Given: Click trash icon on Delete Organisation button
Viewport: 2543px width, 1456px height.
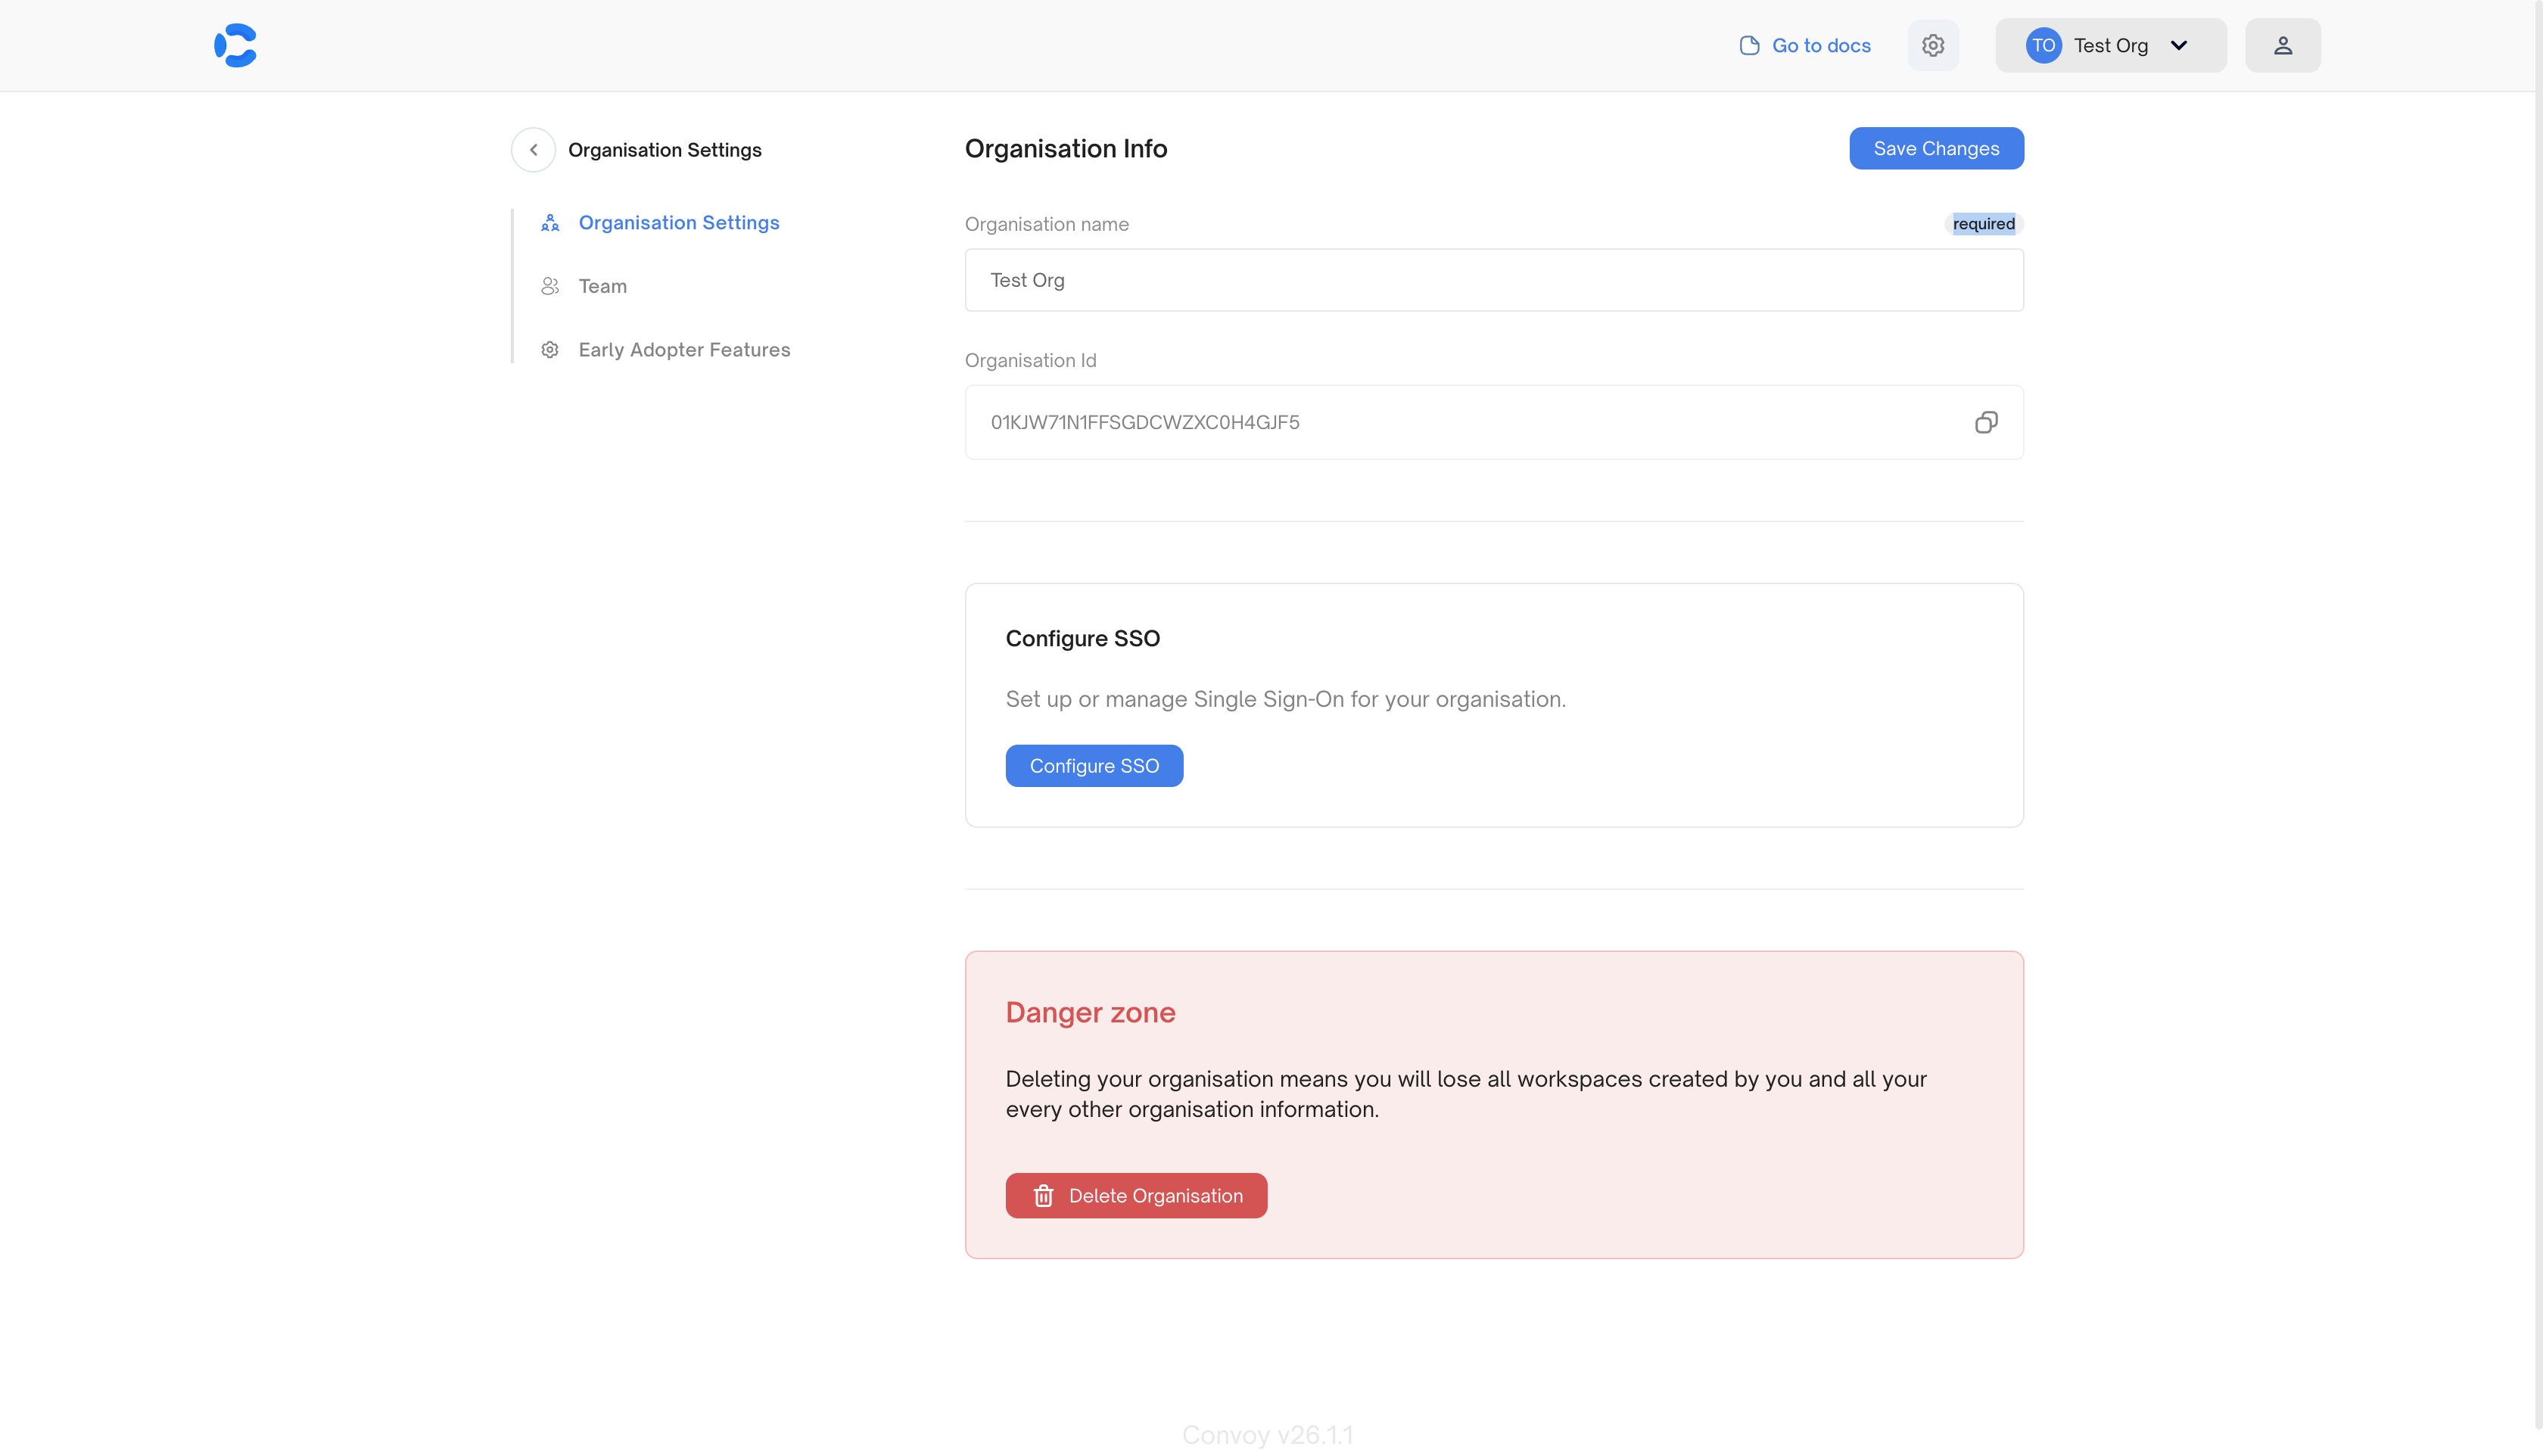Looking at the screenshot, I should 1043,1196.
